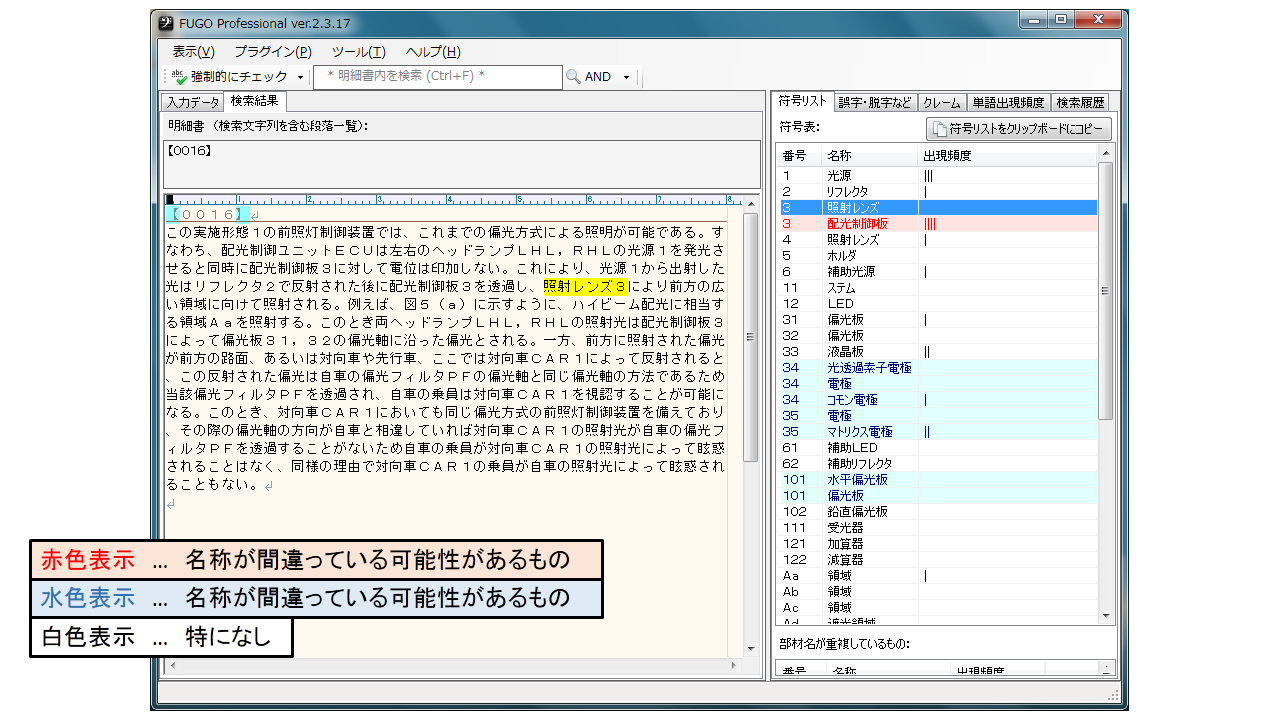This screenshot has height=720, width=1280.
Task: Click the magnifier search icon beside AND
Action: click(x=573, y=77)
